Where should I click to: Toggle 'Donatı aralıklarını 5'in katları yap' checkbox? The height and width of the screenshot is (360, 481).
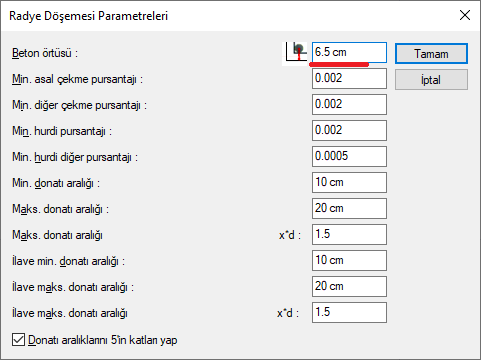pyautogui.click(x=18, y=340)
